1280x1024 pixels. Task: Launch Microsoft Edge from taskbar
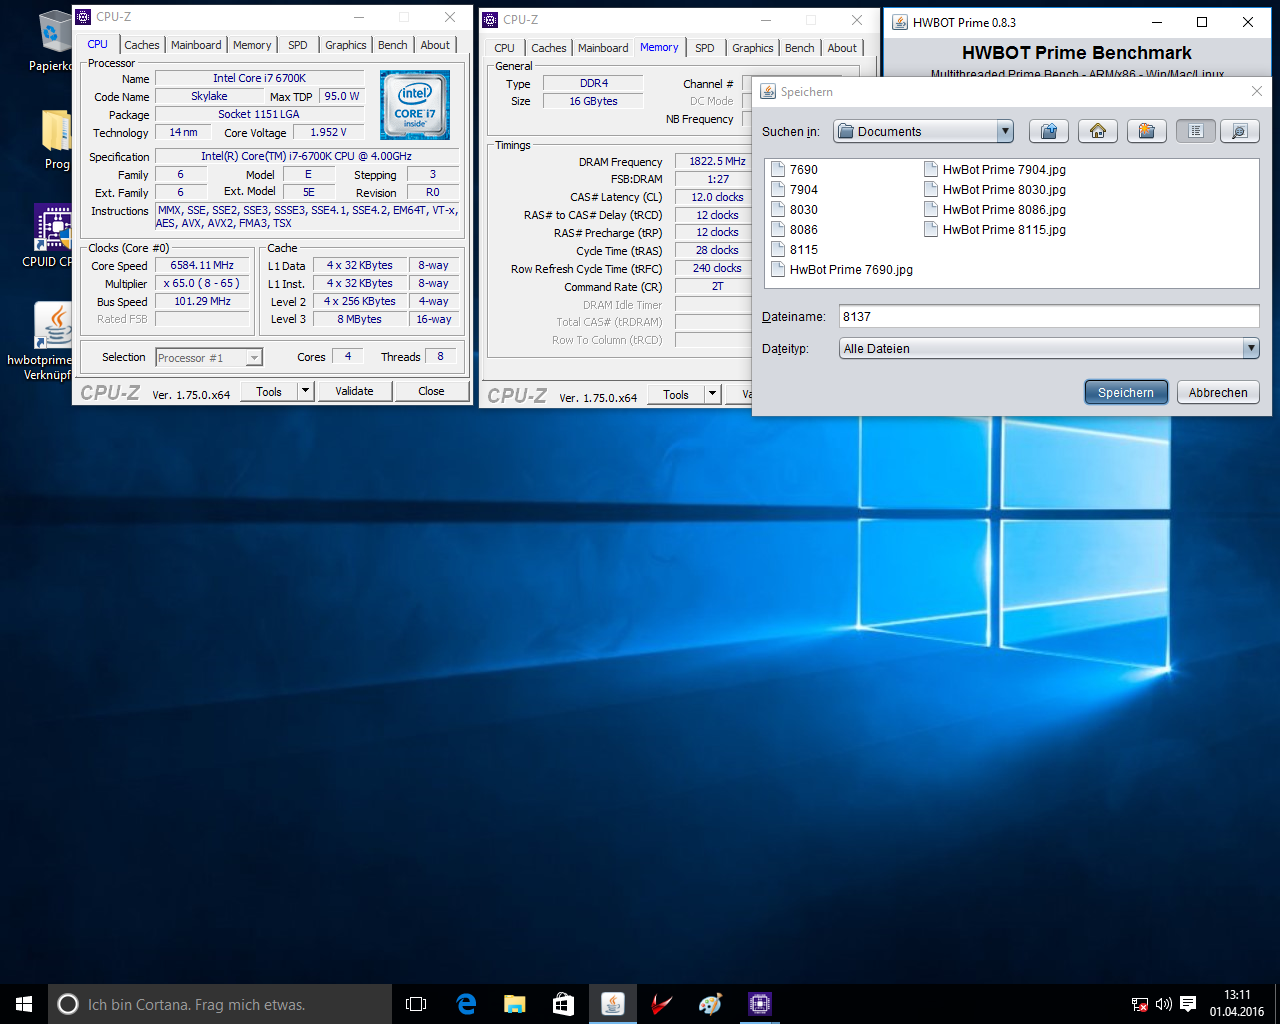[x=466, y=1004]
